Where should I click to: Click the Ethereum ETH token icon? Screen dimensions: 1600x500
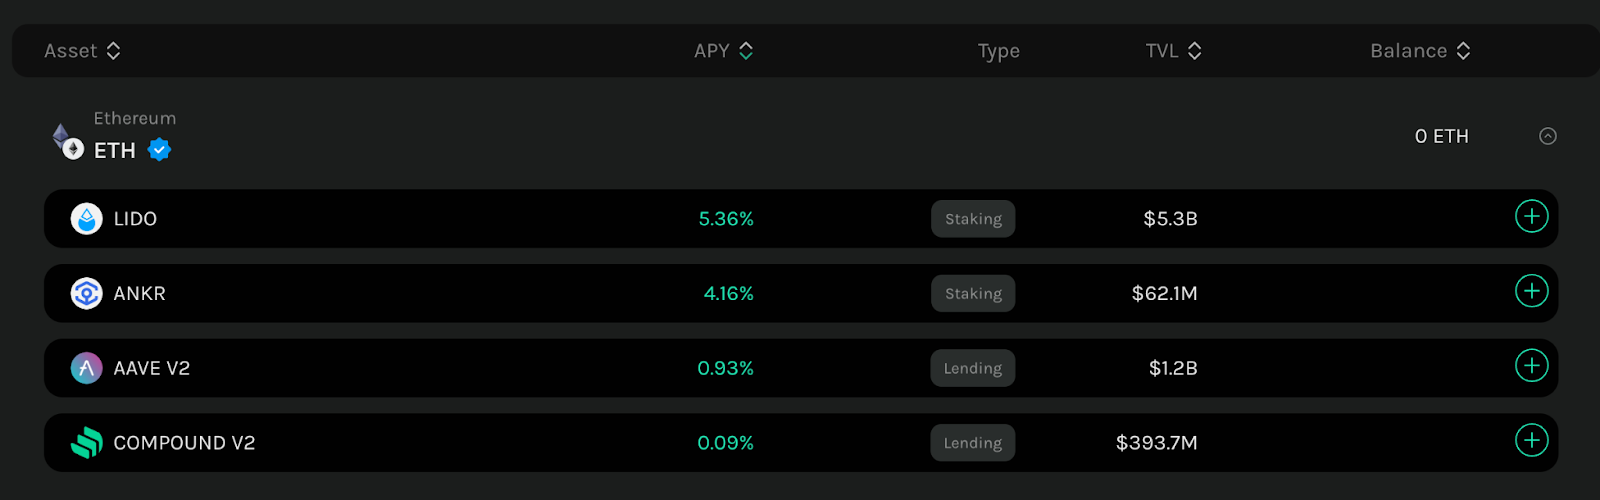(68, 141)
